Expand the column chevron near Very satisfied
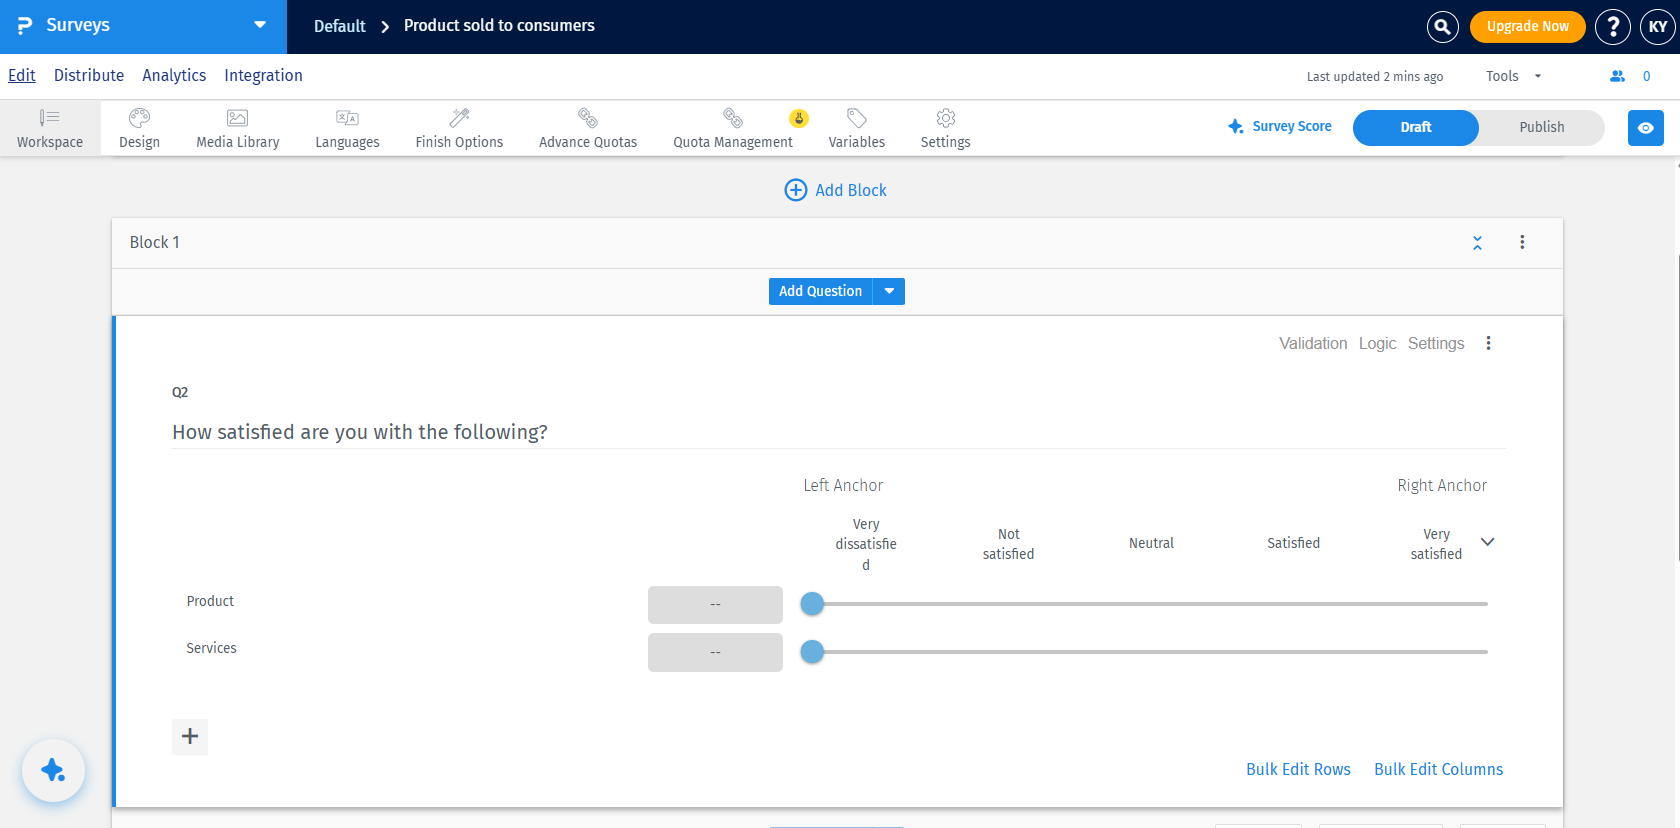This screenshot has height=828, width=1680. (1487, 542)
